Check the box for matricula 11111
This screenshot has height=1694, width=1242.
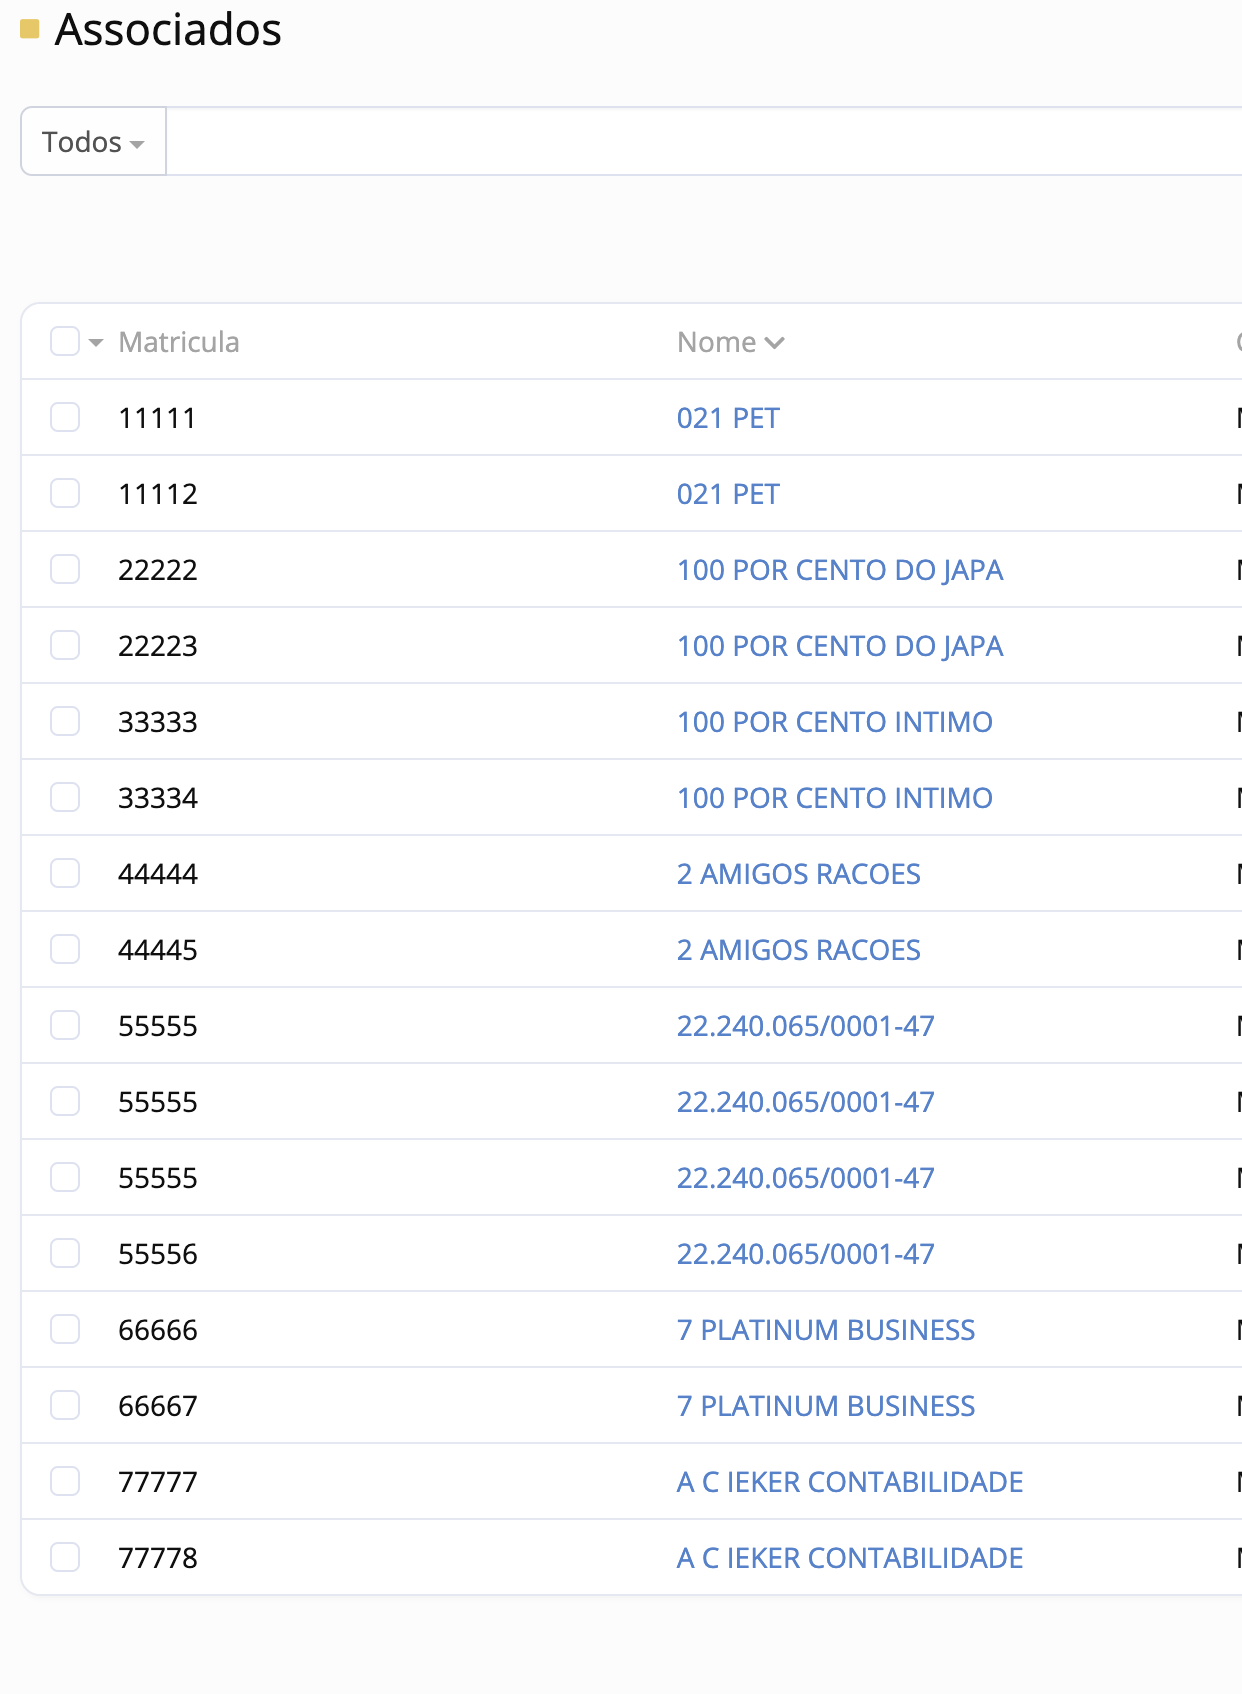tap(65, 417)
